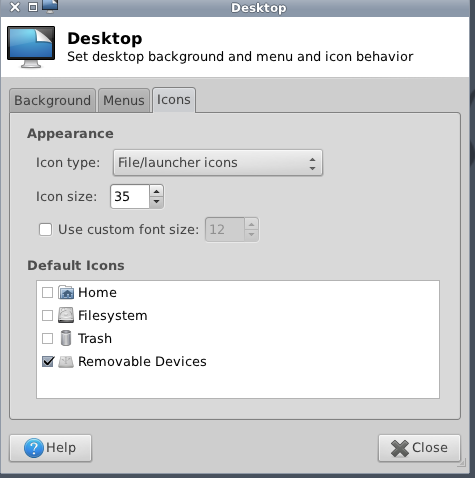475x478 pixels.
Task: Decrease icon size with down arrow
Action: [156, 202]
